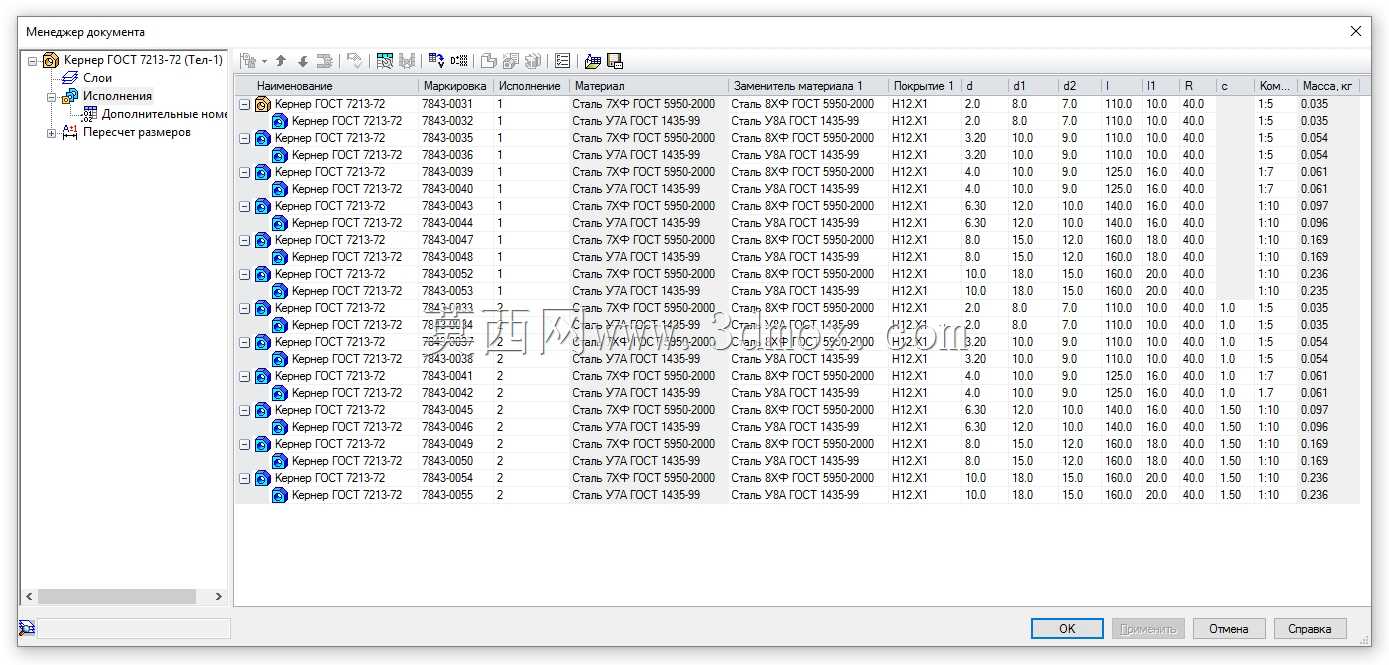This screenshot has width=1389, height=665.
Task: Select Пересчет размеров in the tree
Action: point(137,132)
